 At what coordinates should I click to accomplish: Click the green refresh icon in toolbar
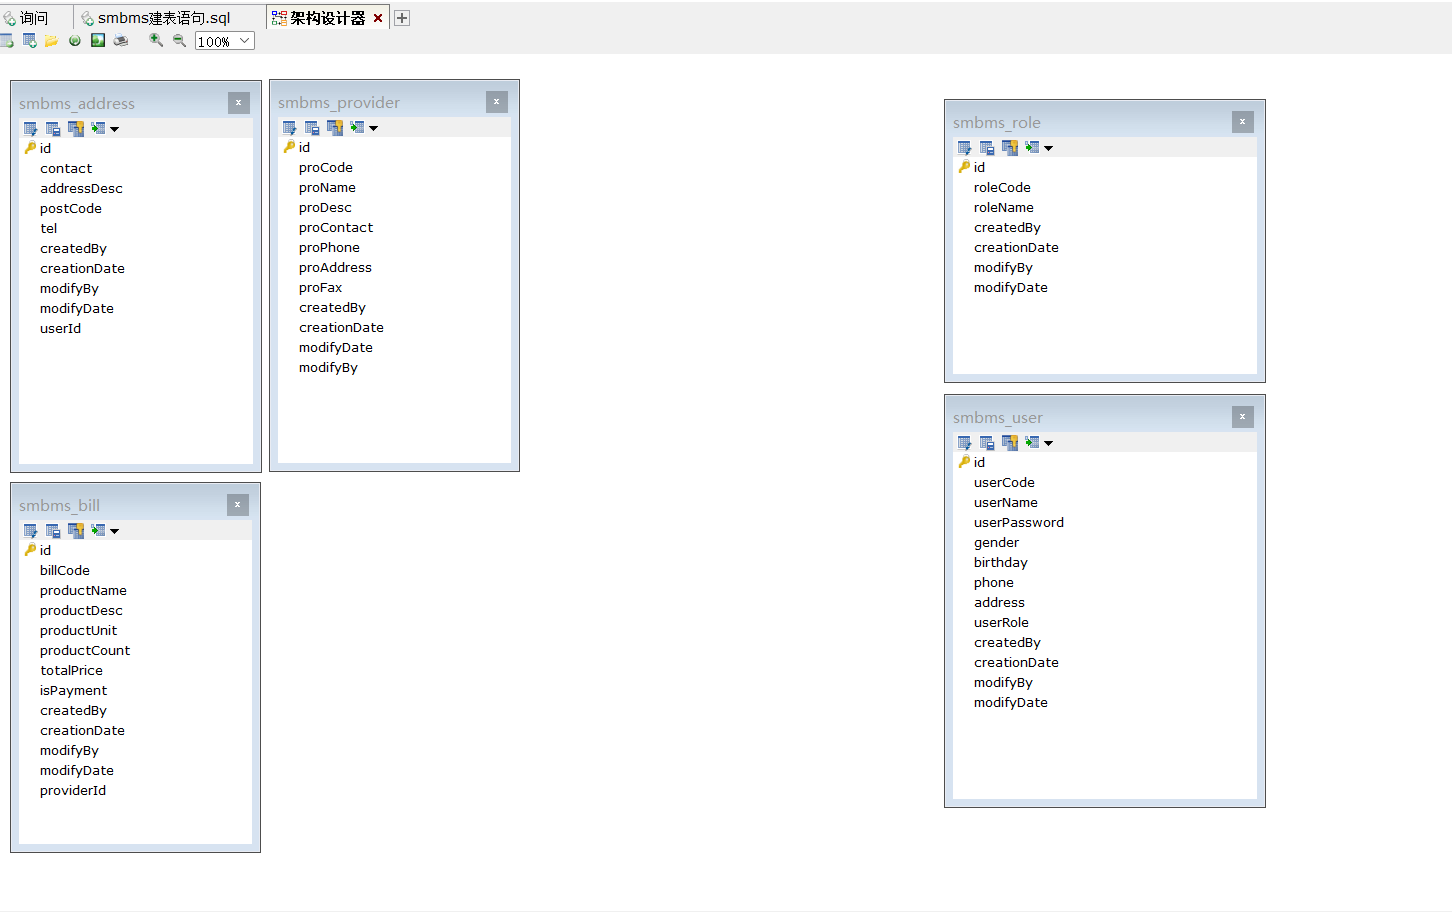(74, 41)
